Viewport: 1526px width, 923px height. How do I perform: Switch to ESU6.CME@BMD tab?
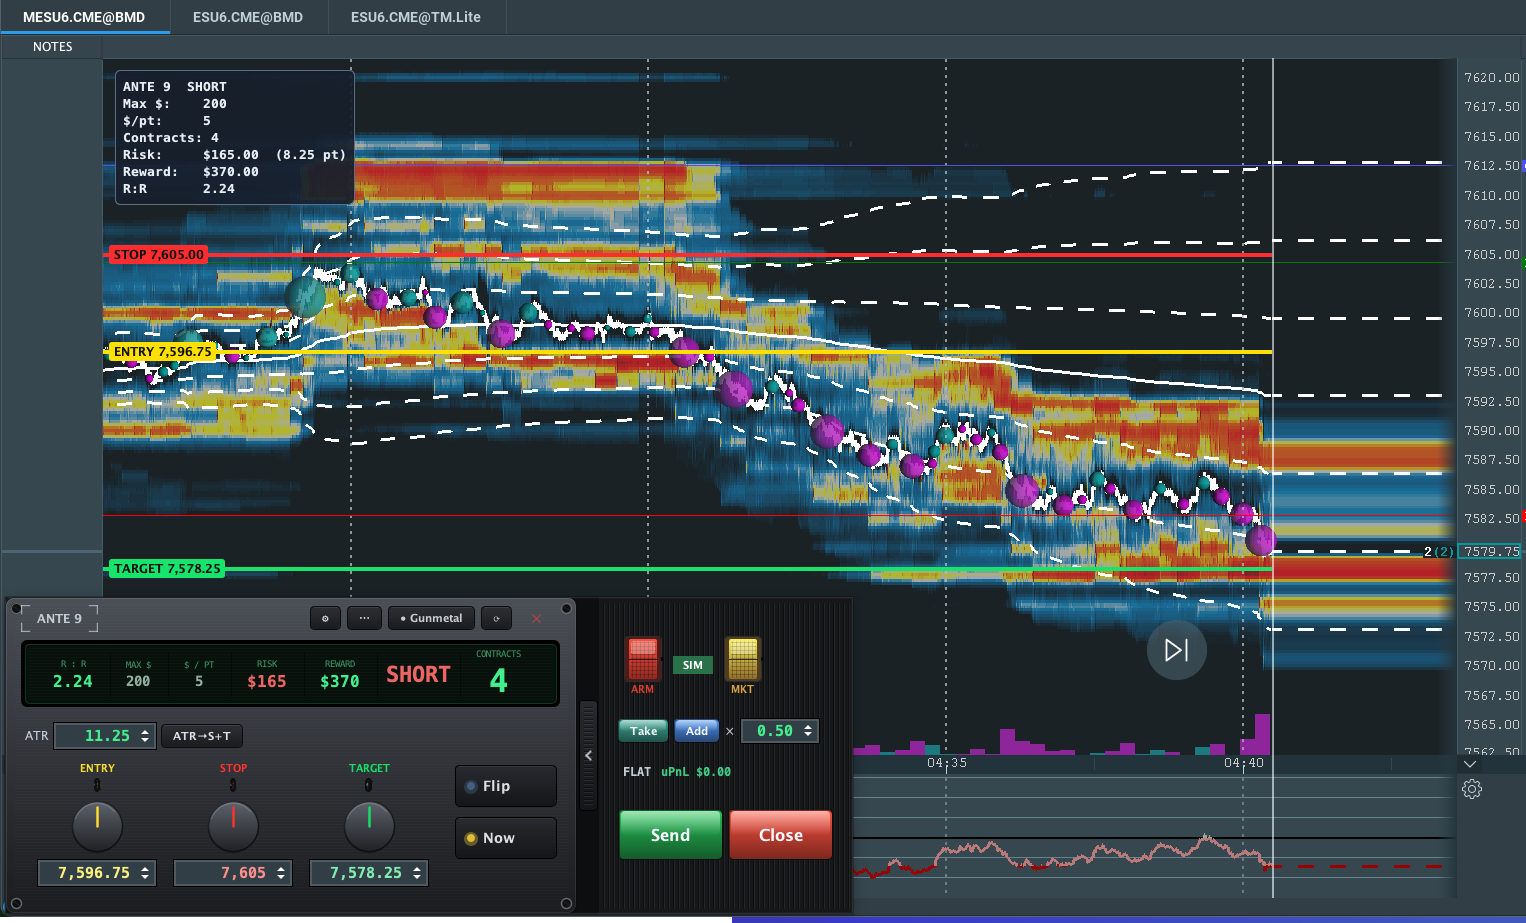point(248,17)
